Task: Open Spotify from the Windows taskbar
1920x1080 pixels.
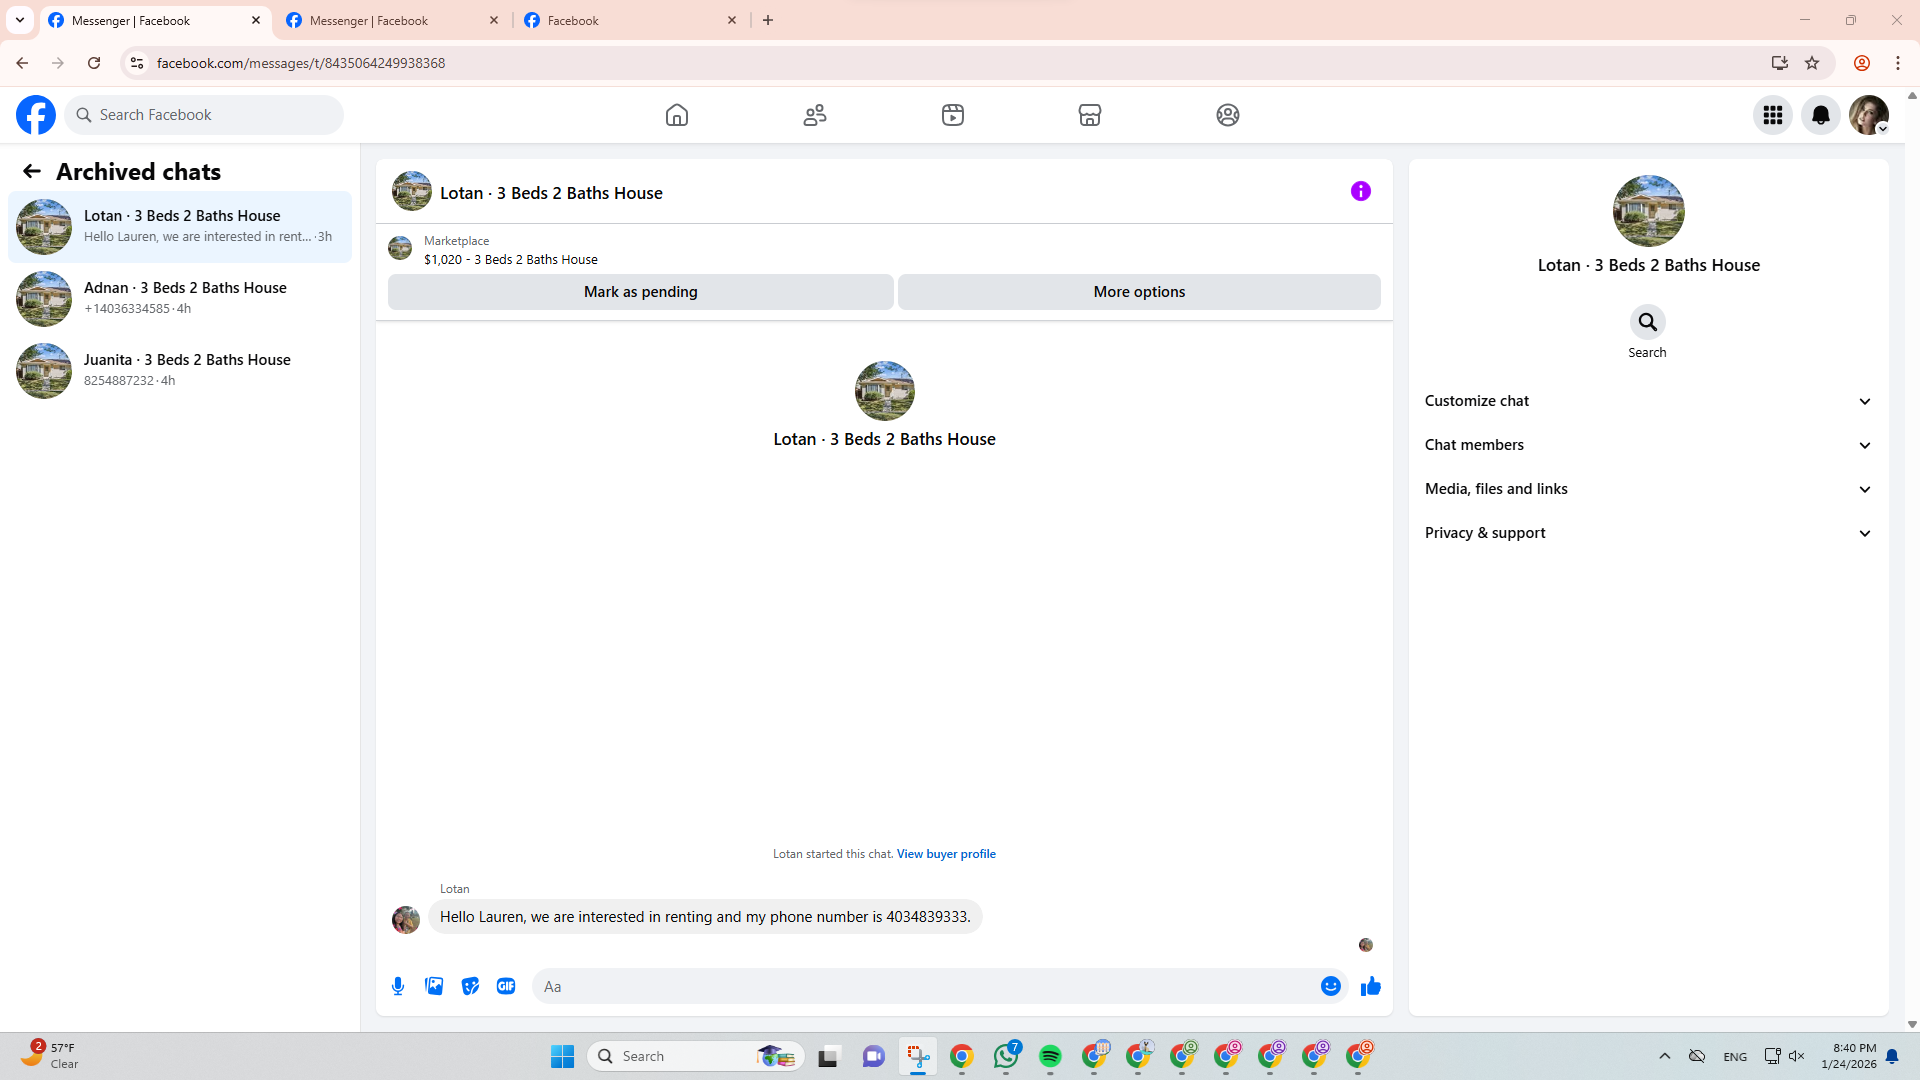Action: (1049, 1056)
